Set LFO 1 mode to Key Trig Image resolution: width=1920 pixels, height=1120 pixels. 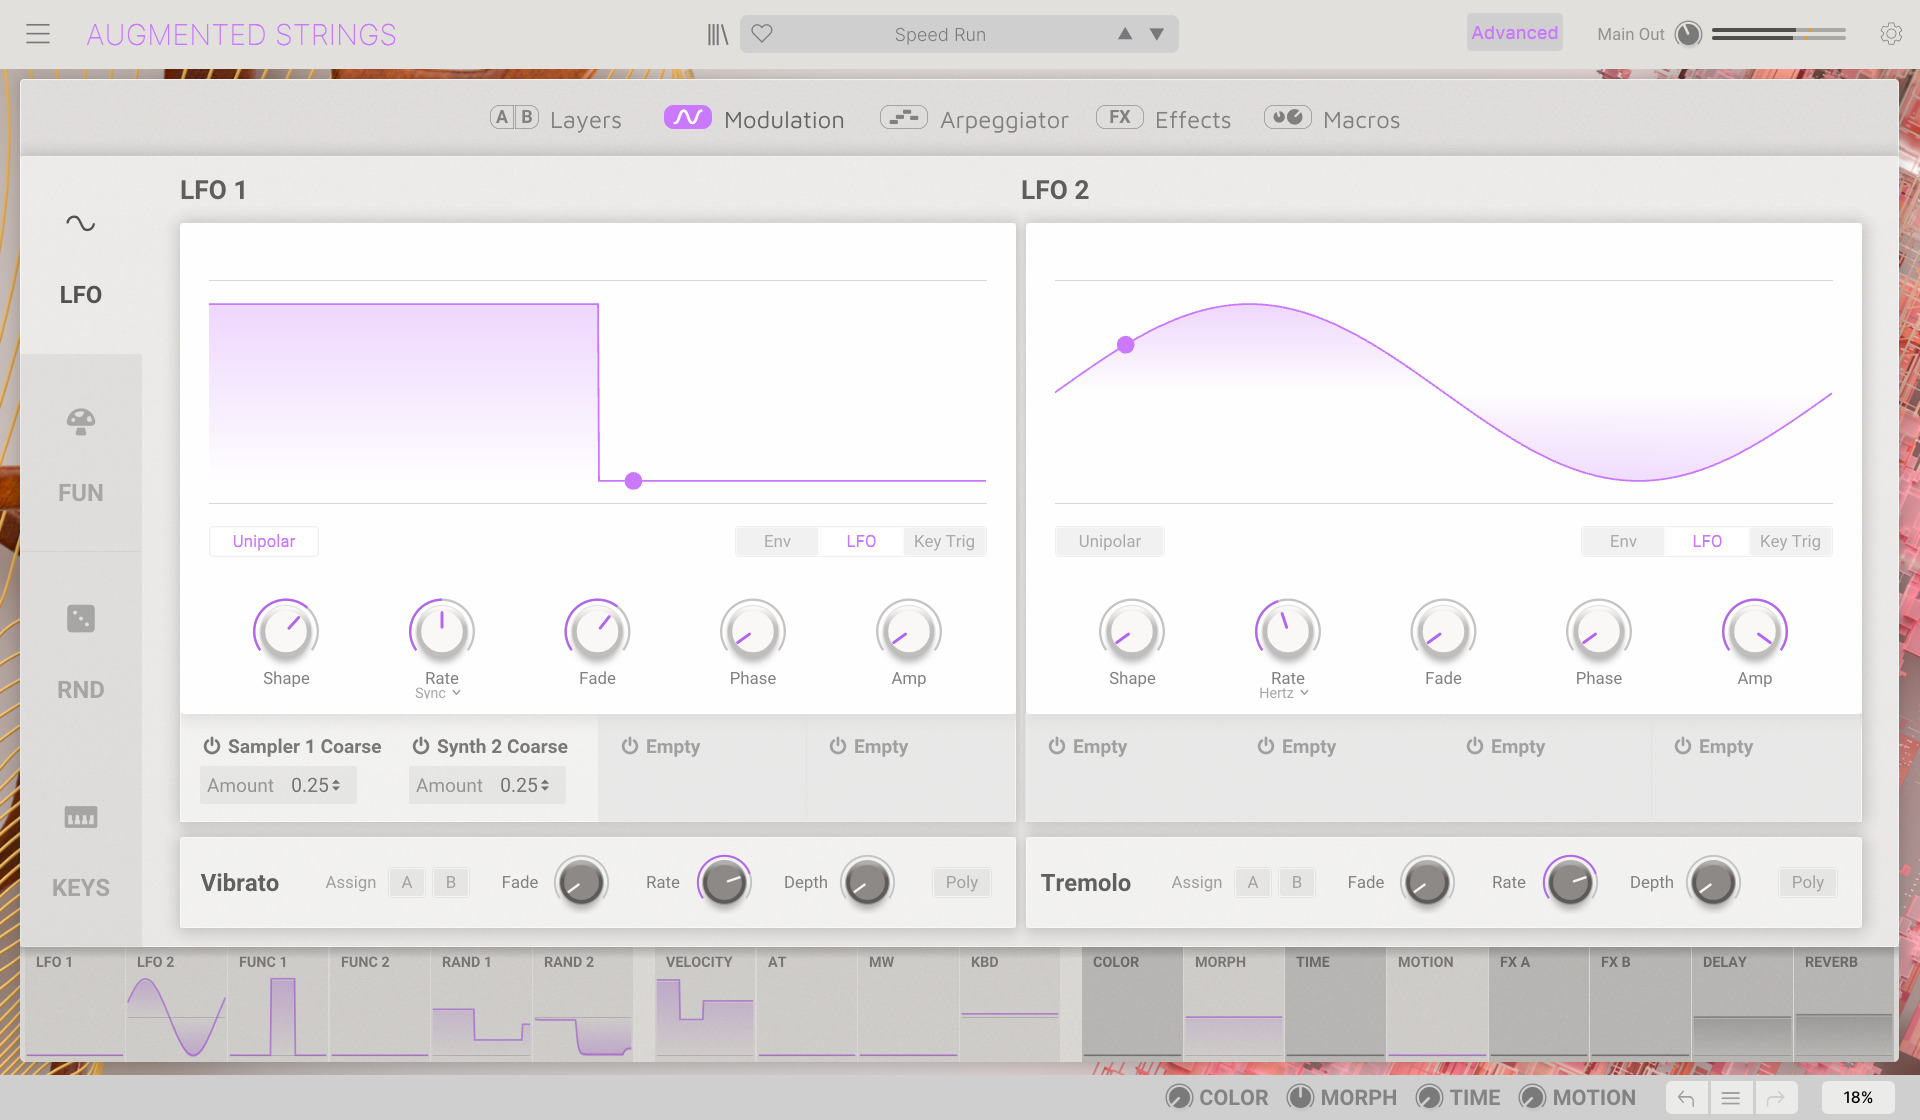pyautogui.click(x=944, y=541)
